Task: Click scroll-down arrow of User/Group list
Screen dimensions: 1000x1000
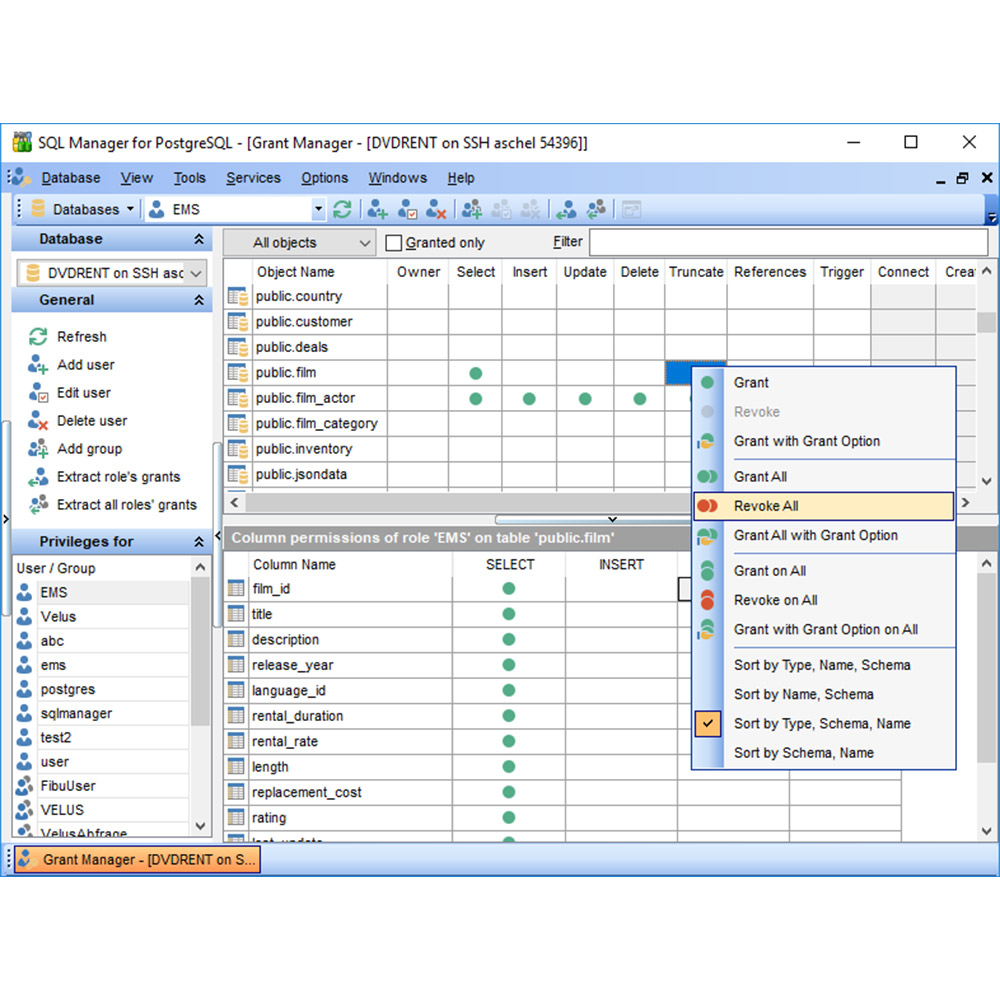Action: (x=200, y=826)
